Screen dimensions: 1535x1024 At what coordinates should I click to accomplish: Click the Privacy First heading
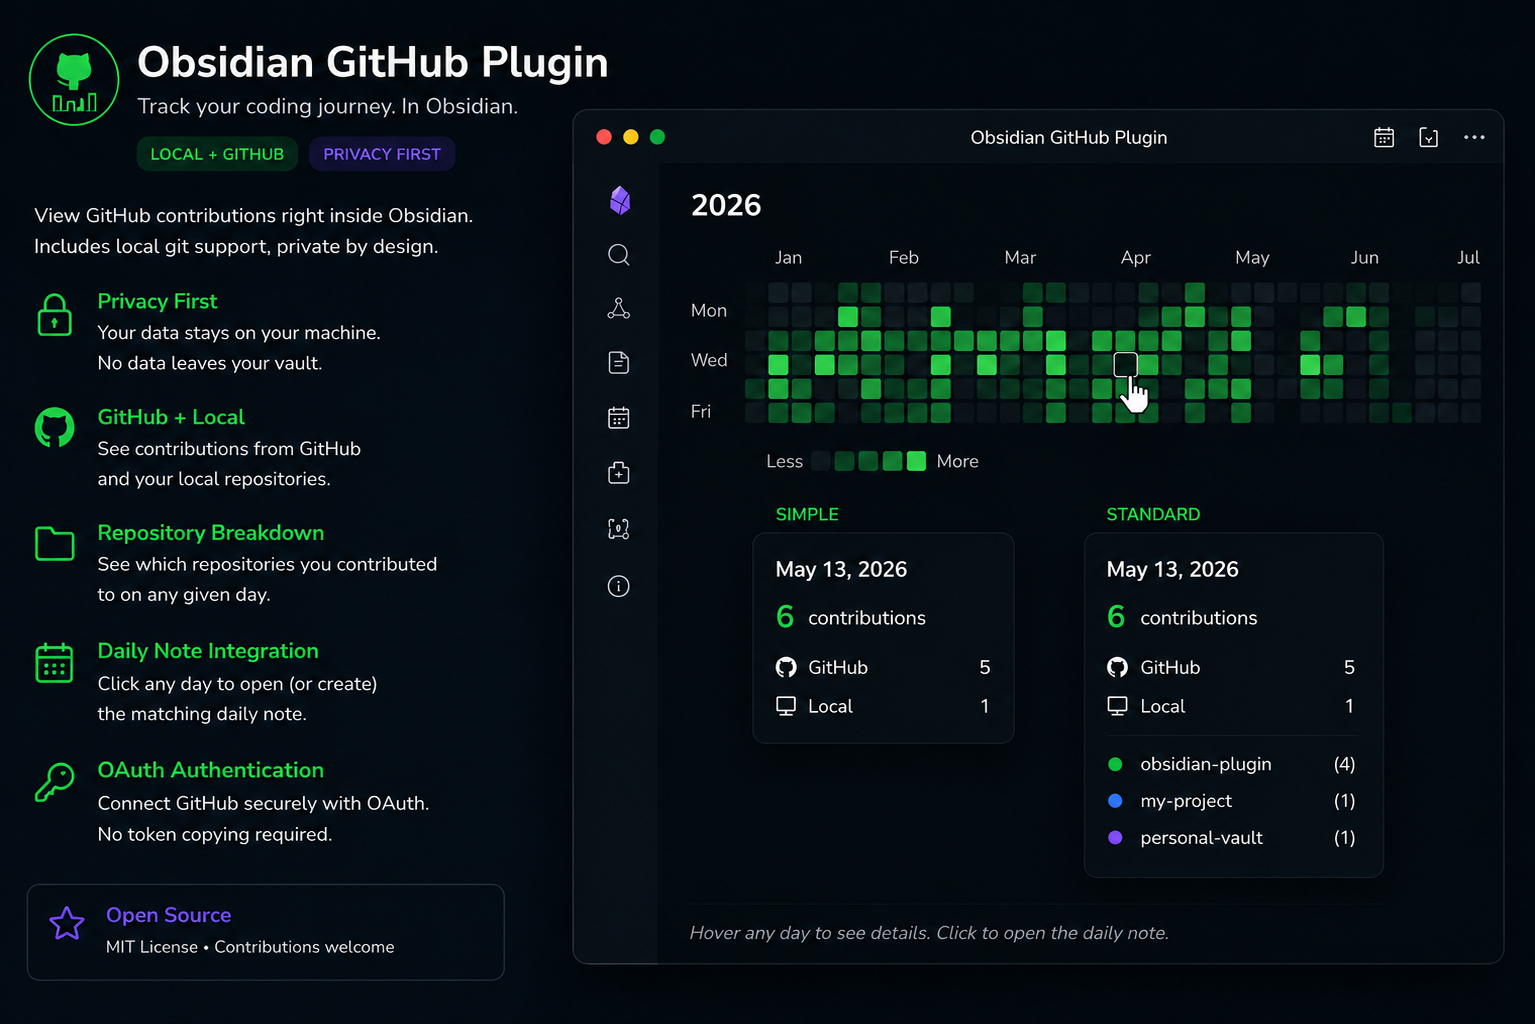click(157, 301)
